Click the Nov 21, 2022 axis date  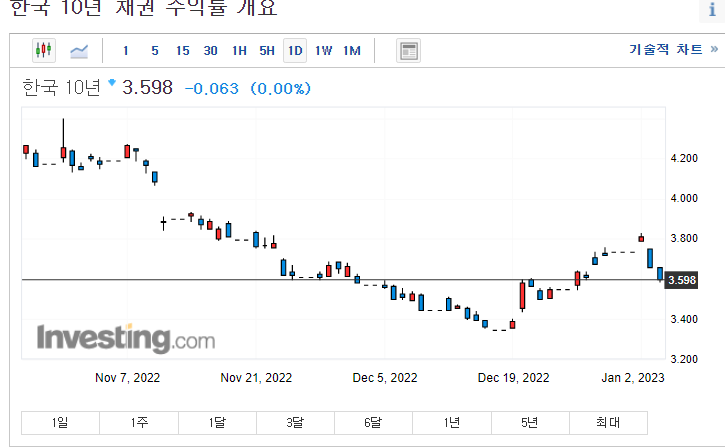256,378
